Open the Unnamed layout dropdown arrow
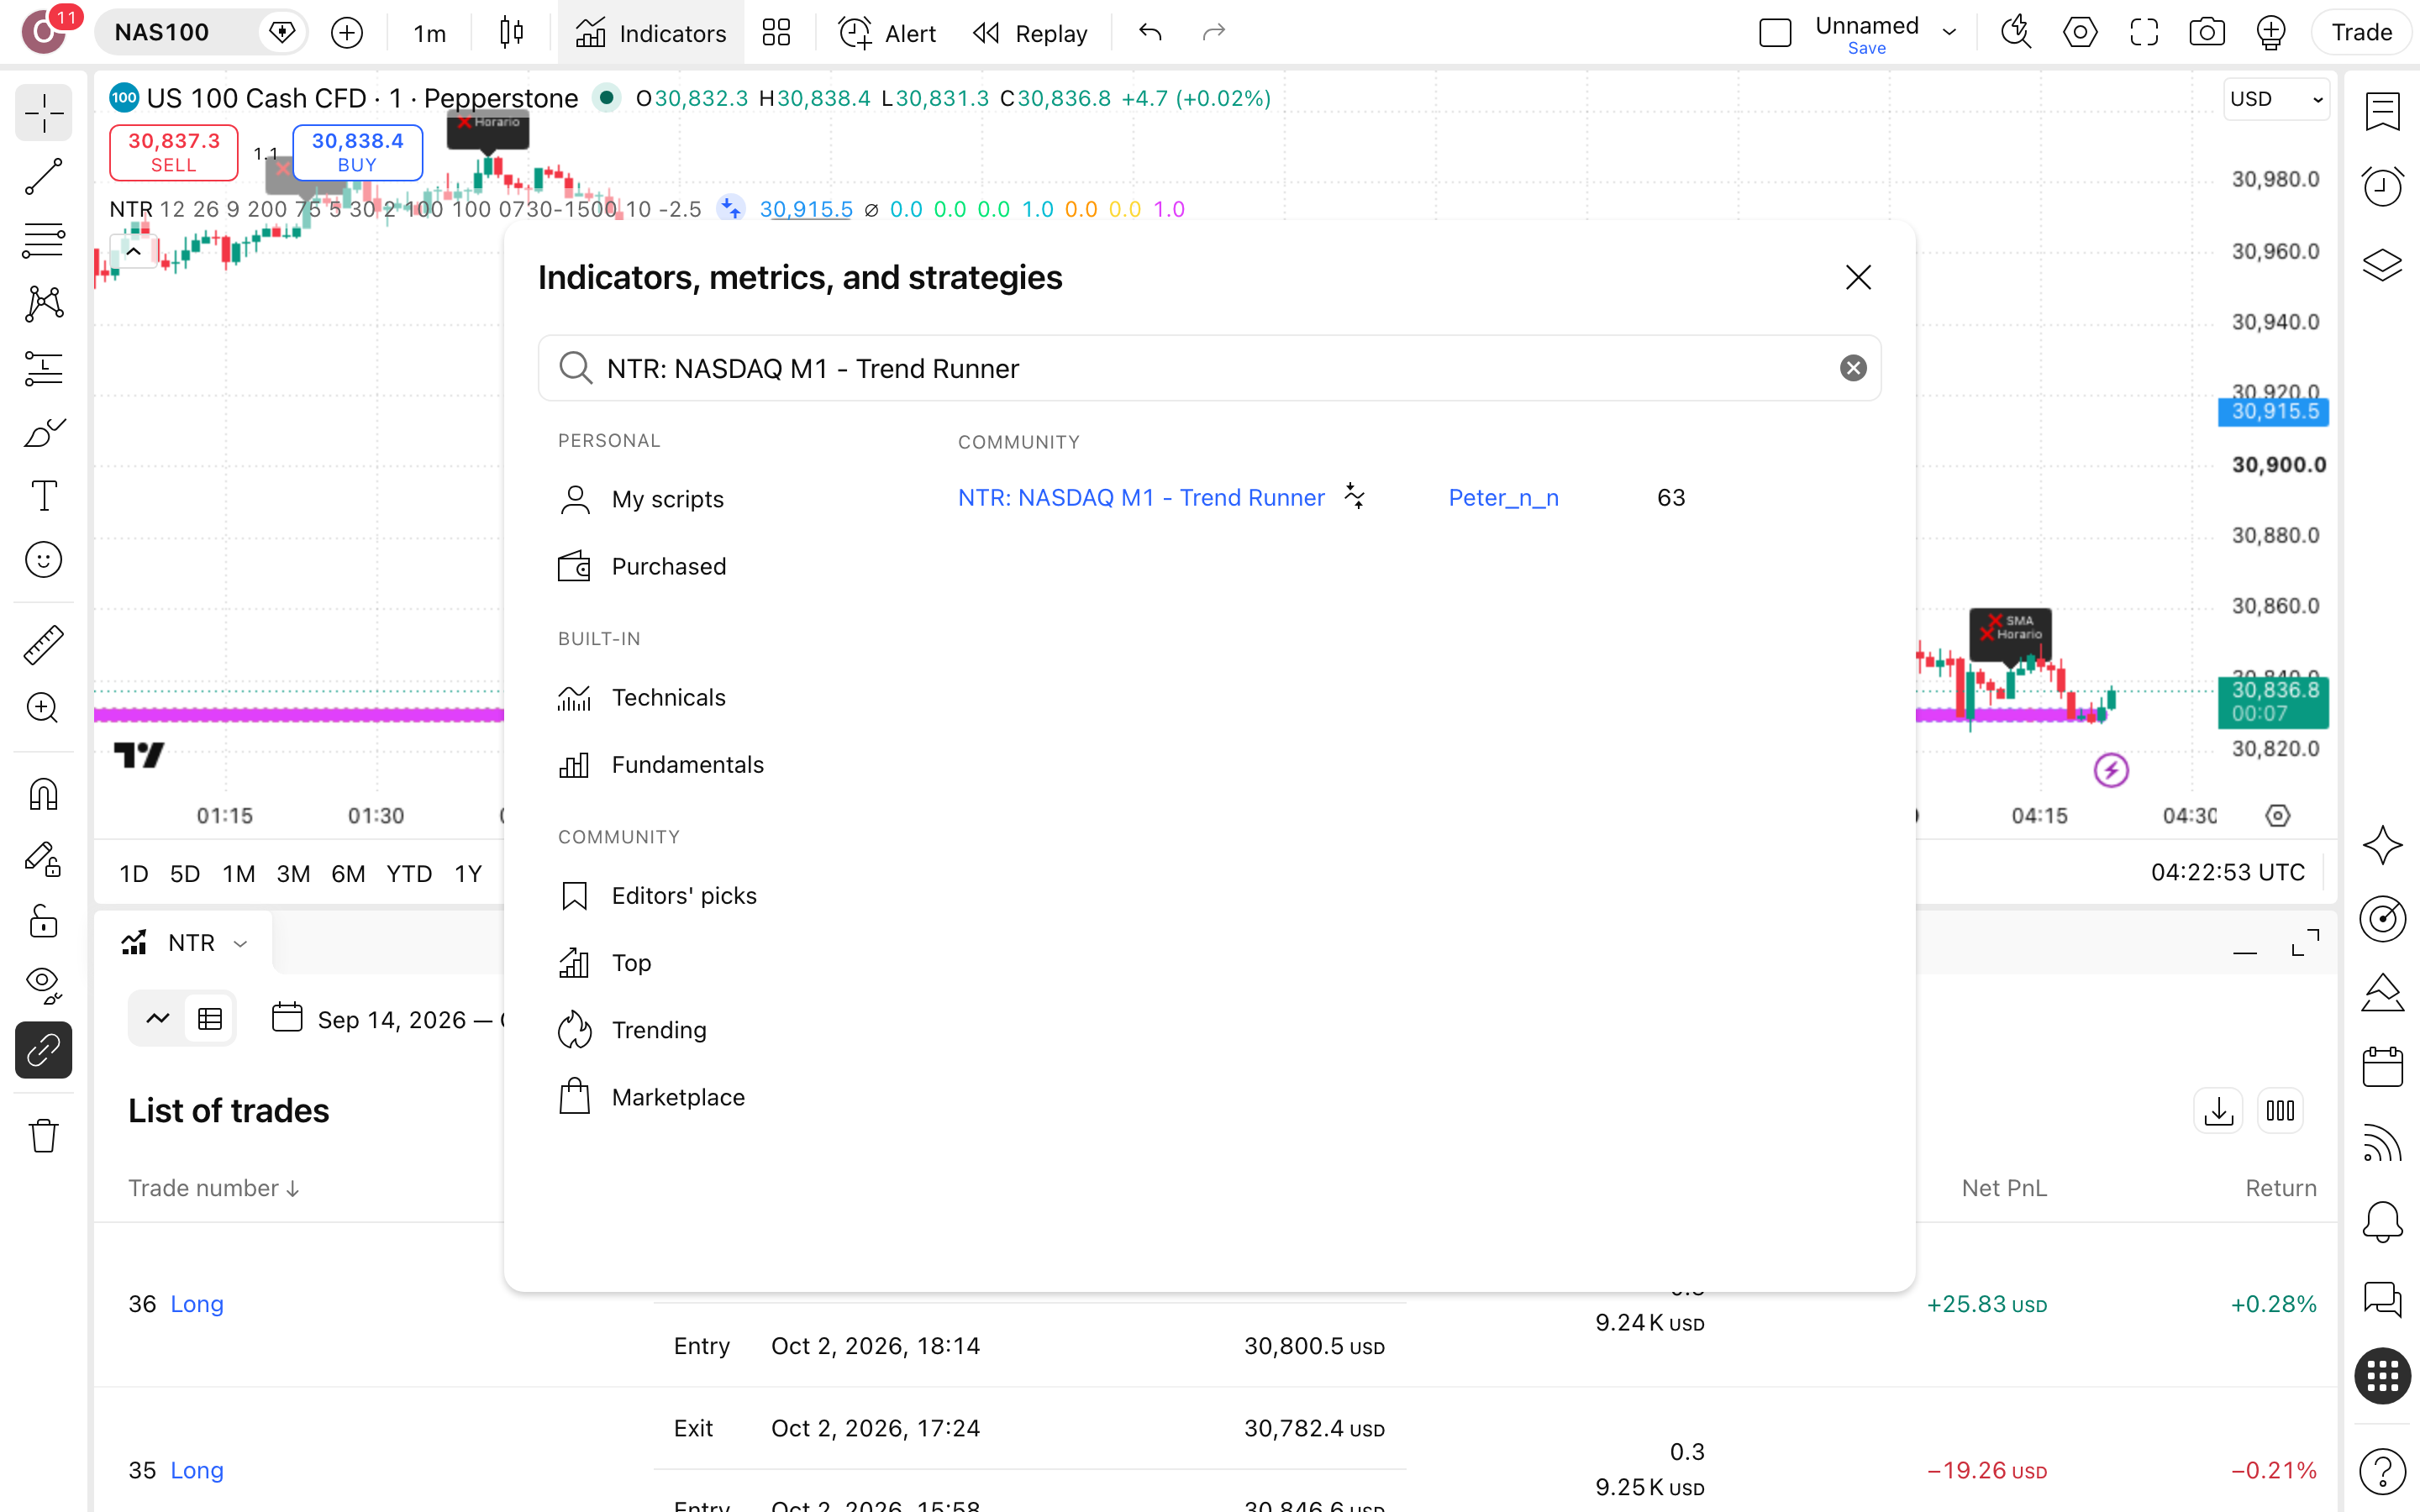Viewport: 2420px width, 1512px height. [1949, 33]
